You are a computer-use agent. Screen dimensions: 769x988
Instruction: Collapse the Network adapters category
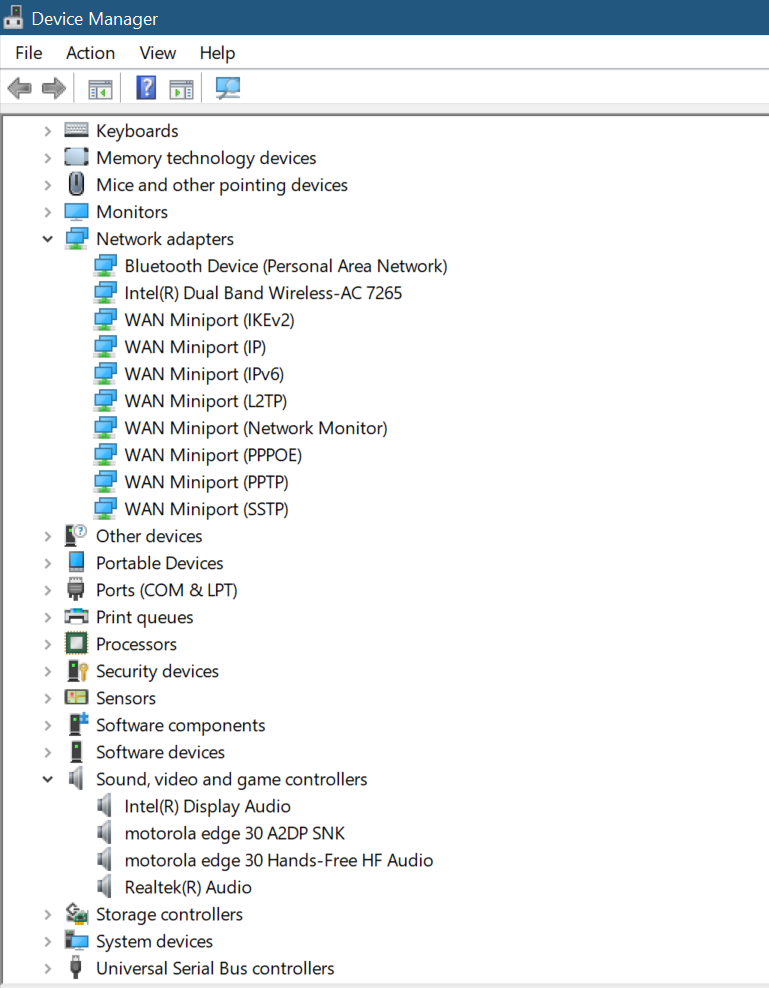click(x=47, y=238)
